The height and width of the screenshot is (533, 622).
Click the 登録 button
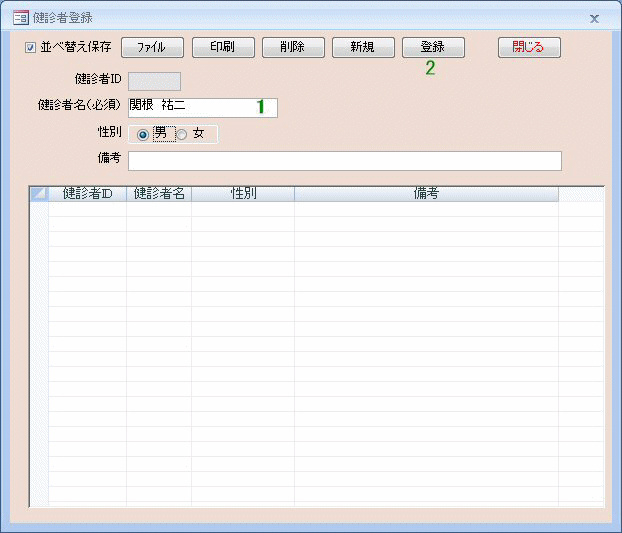pyautogui.click(x=433, y=48)
